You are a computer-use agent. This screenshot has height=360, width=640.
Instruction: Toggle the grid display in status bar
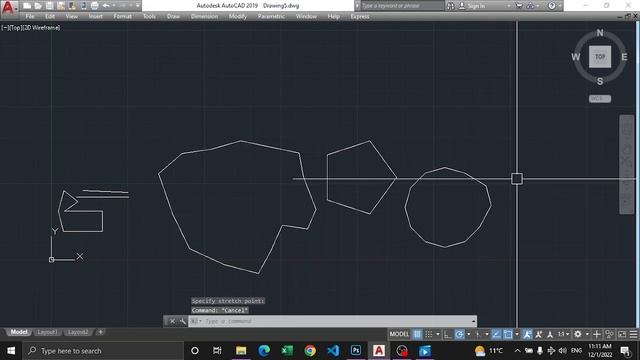[x=417, y=334]
